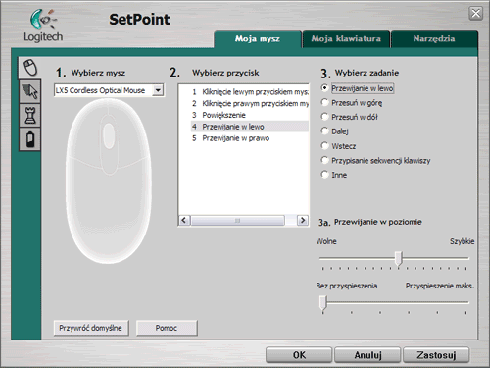This screenshot has width=490, height=368.
Task: Open the mouse button settings icon
Action: (x=30, y=67)
